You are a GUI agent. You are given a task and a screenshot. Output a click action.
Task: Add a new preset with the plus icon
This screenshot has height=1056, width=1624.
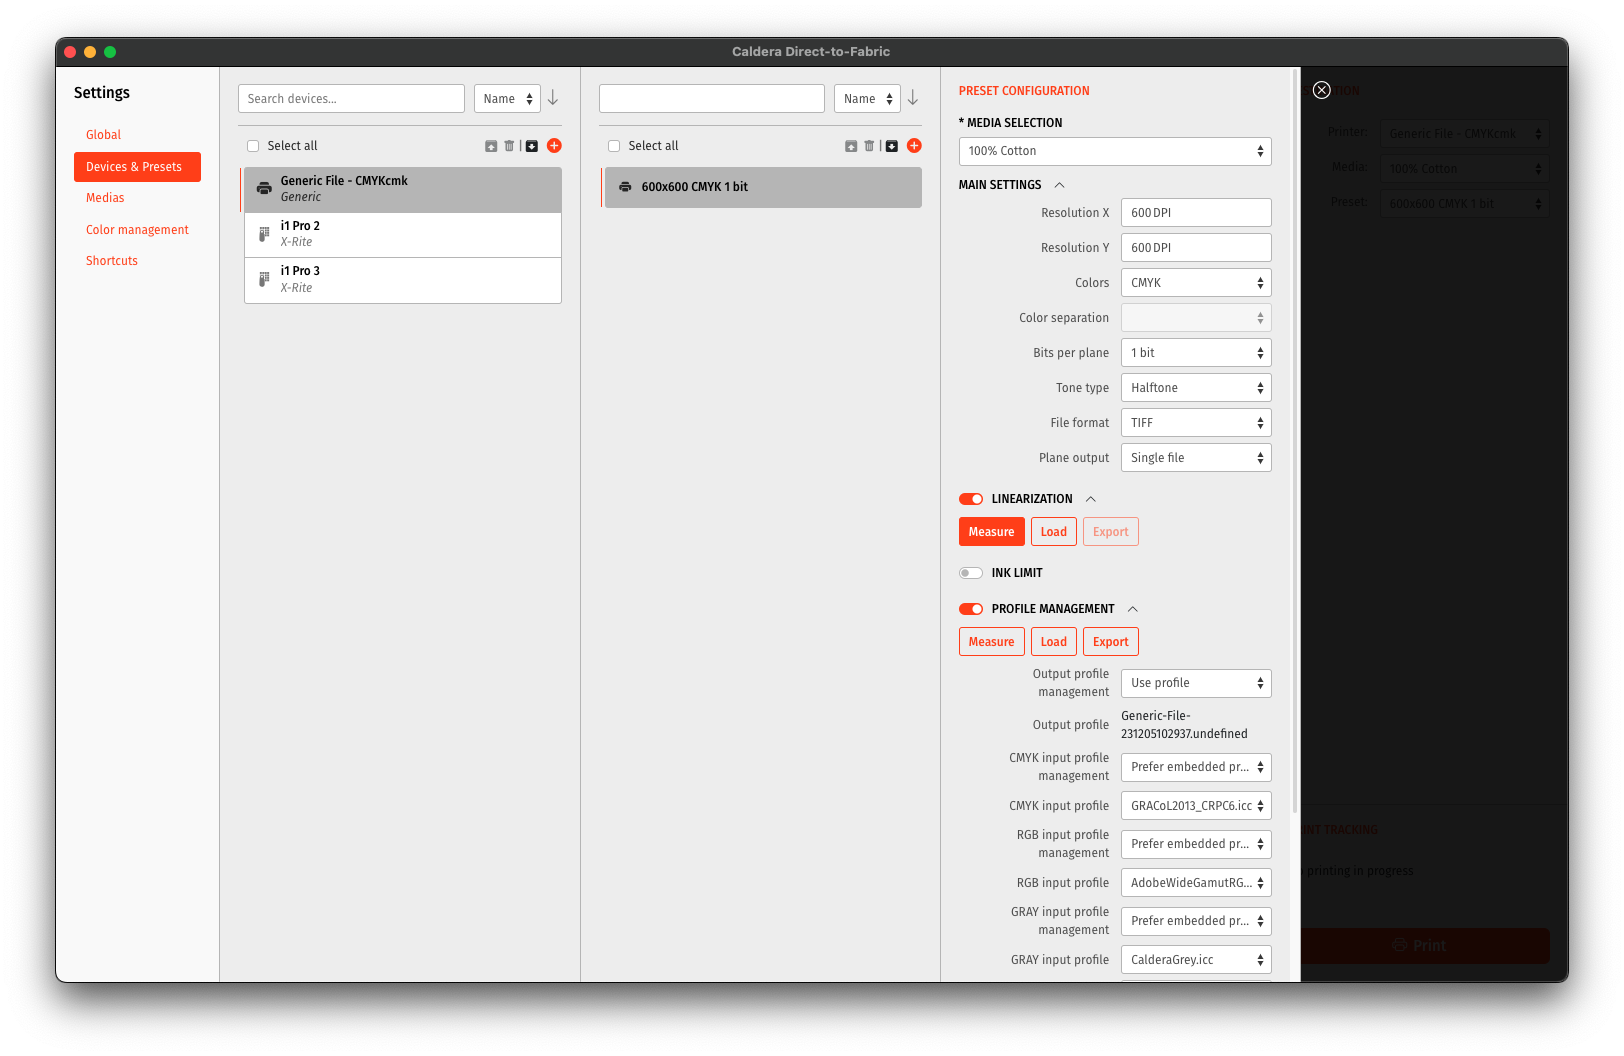(x=914, y=146)
